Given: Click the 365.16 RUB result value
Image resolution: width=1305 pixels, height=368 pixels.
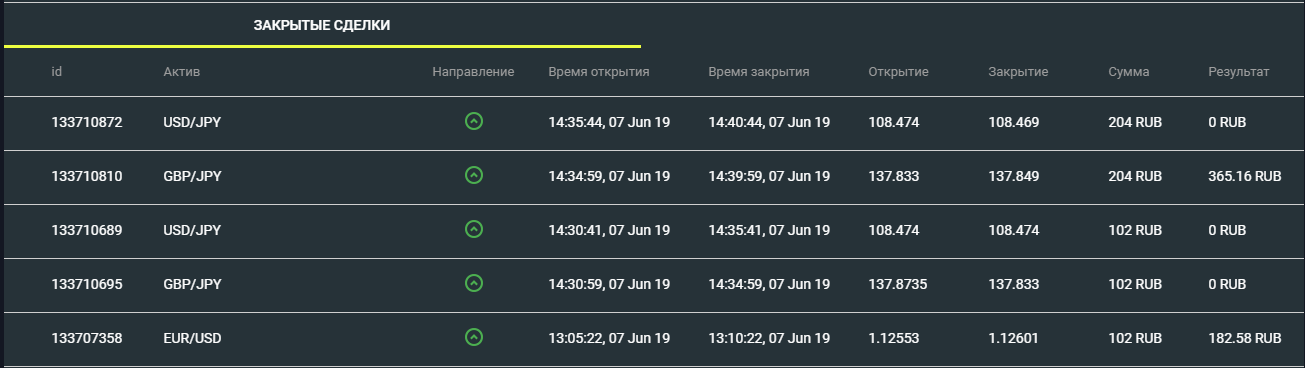Looking at the screenshot, I should (1245, 176).
